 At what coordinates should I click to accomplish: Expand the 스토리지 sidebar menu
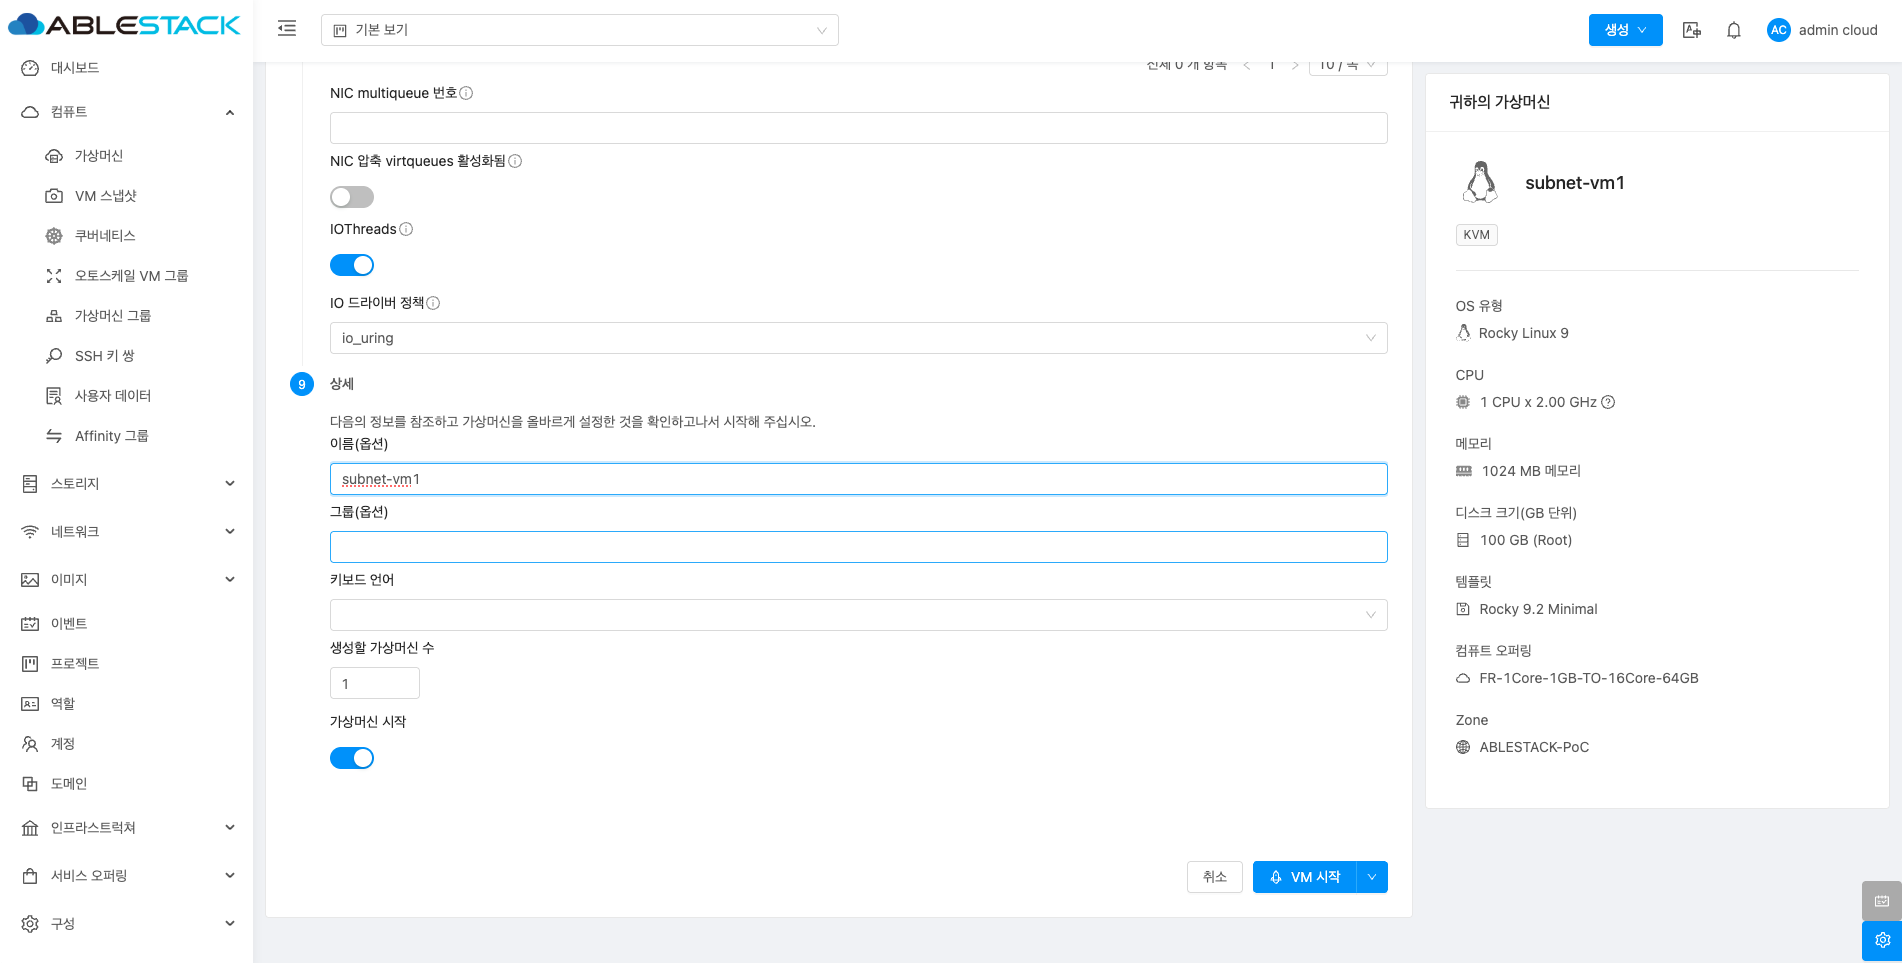coord(127,484)
